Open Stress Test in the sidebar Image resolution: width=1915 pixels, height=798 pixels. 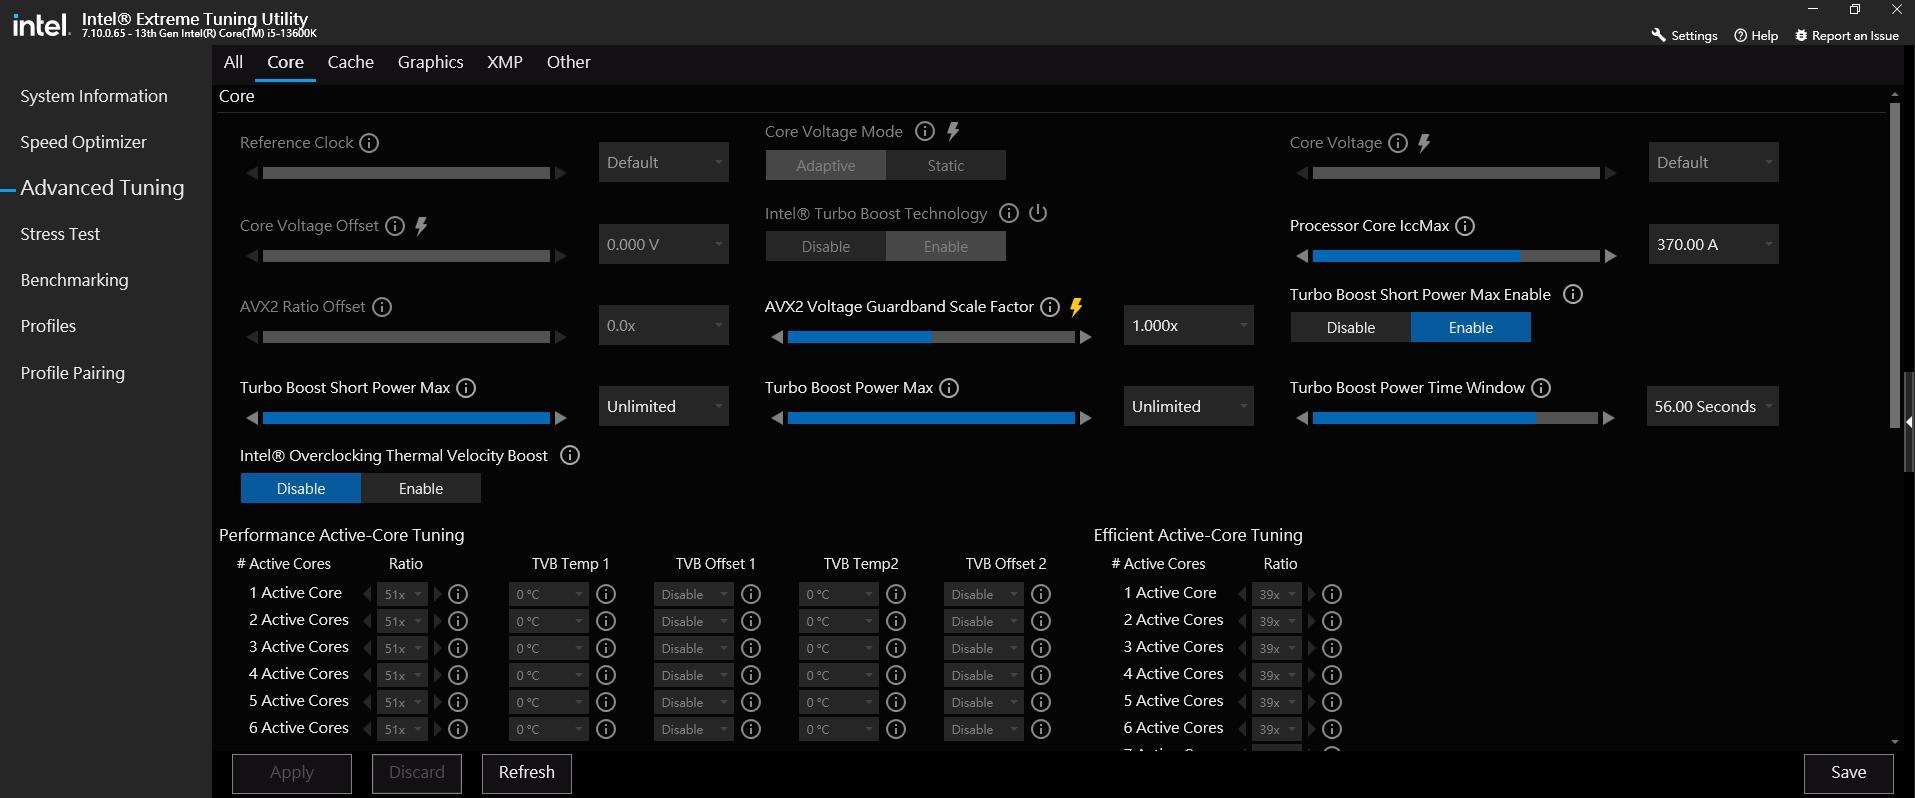point(60,234)
